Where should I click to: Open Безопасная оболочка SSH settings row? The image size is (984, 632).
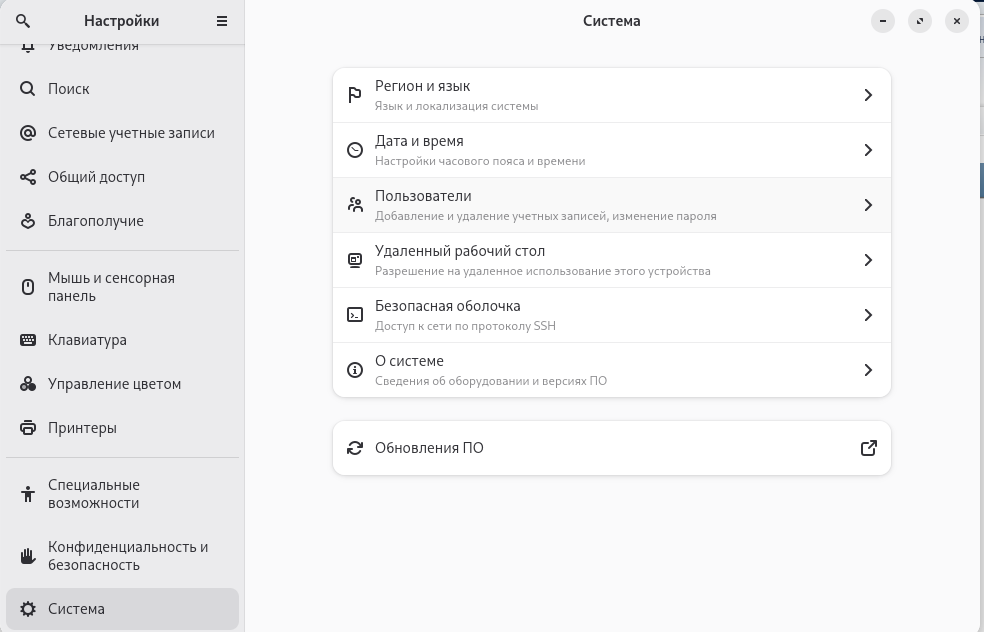tap(612, 315)
